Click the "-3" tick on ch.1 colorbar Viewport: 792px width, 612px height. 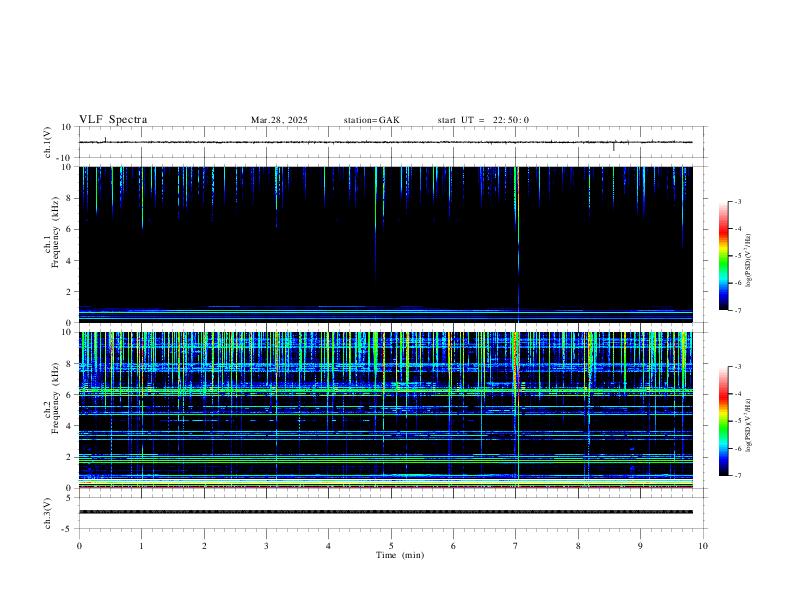point(737,201)
